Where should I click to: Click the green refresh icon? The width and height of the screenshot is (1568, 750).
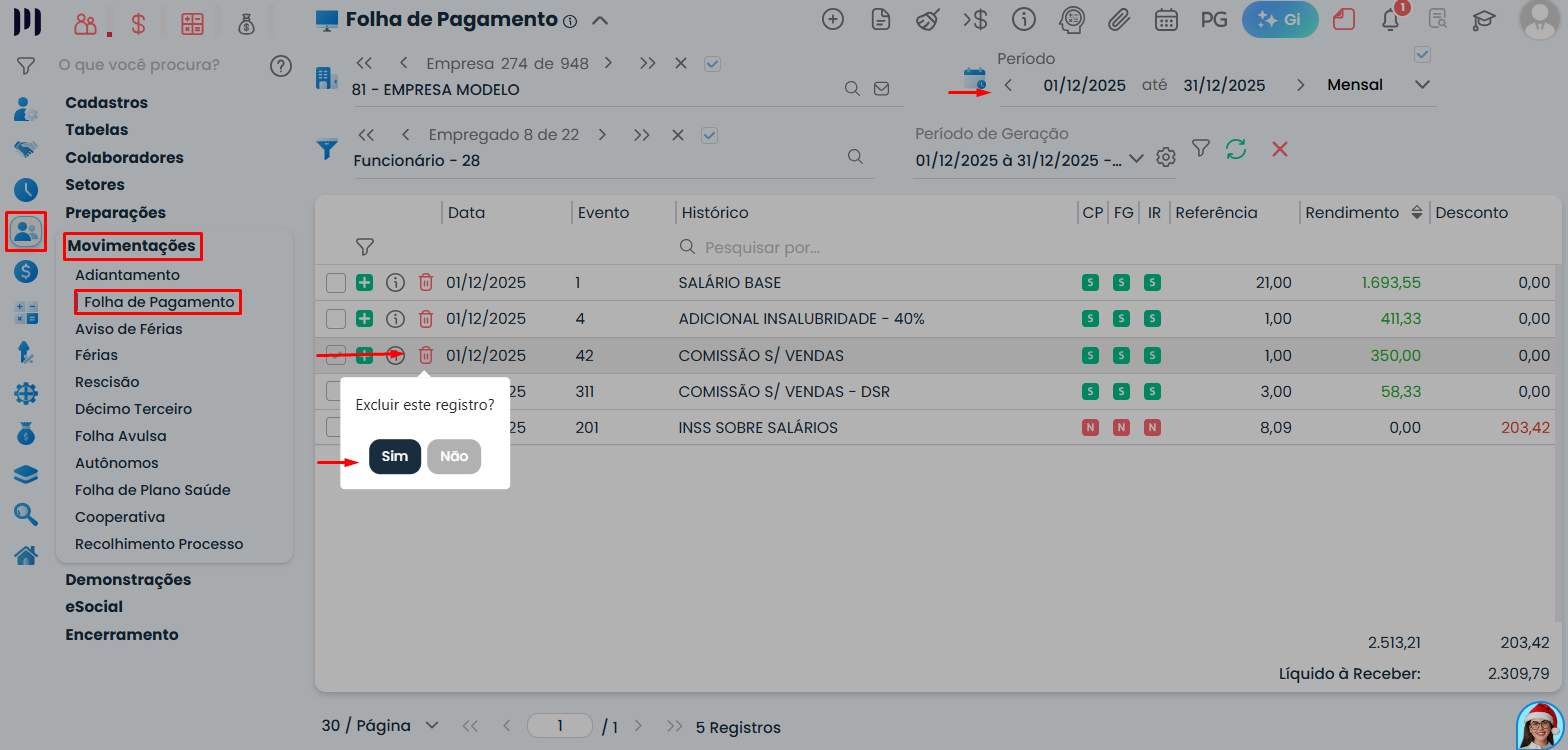1236,149
